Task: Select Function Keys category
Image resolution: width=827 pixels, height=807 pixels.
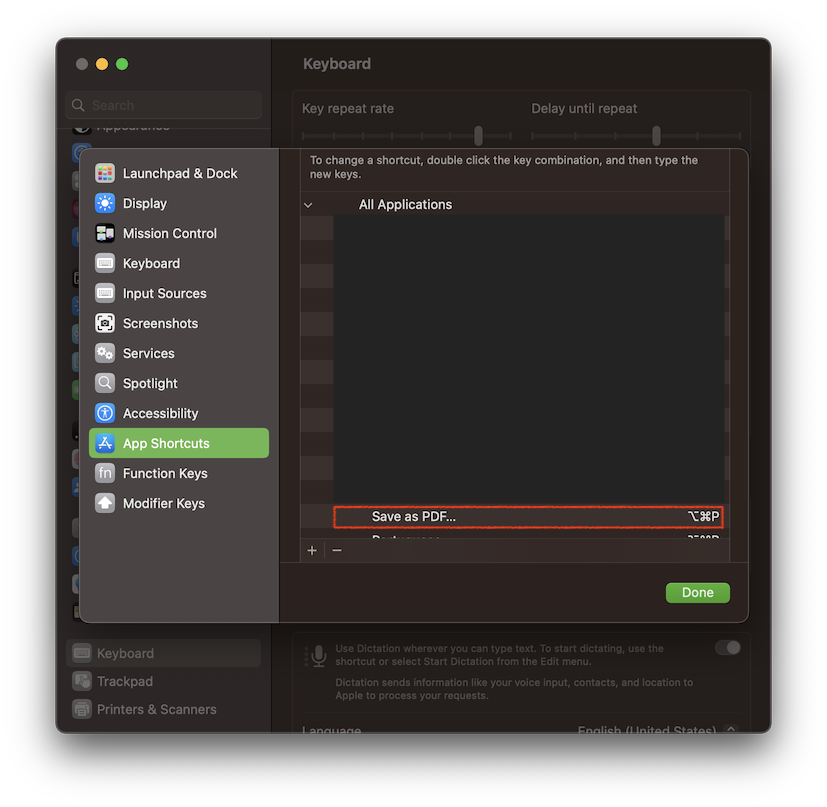Action: click(x=179, y=474)
